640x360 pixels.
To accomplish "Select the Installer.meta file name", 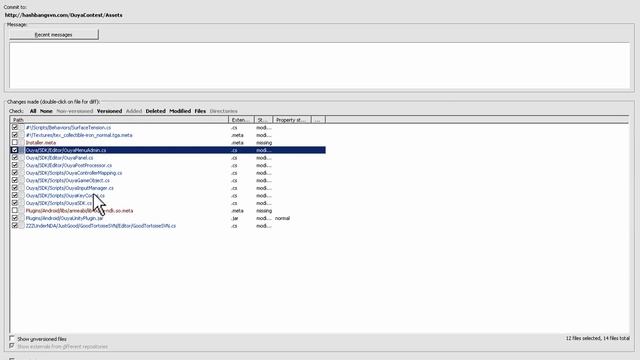I will tap(41, 143).
